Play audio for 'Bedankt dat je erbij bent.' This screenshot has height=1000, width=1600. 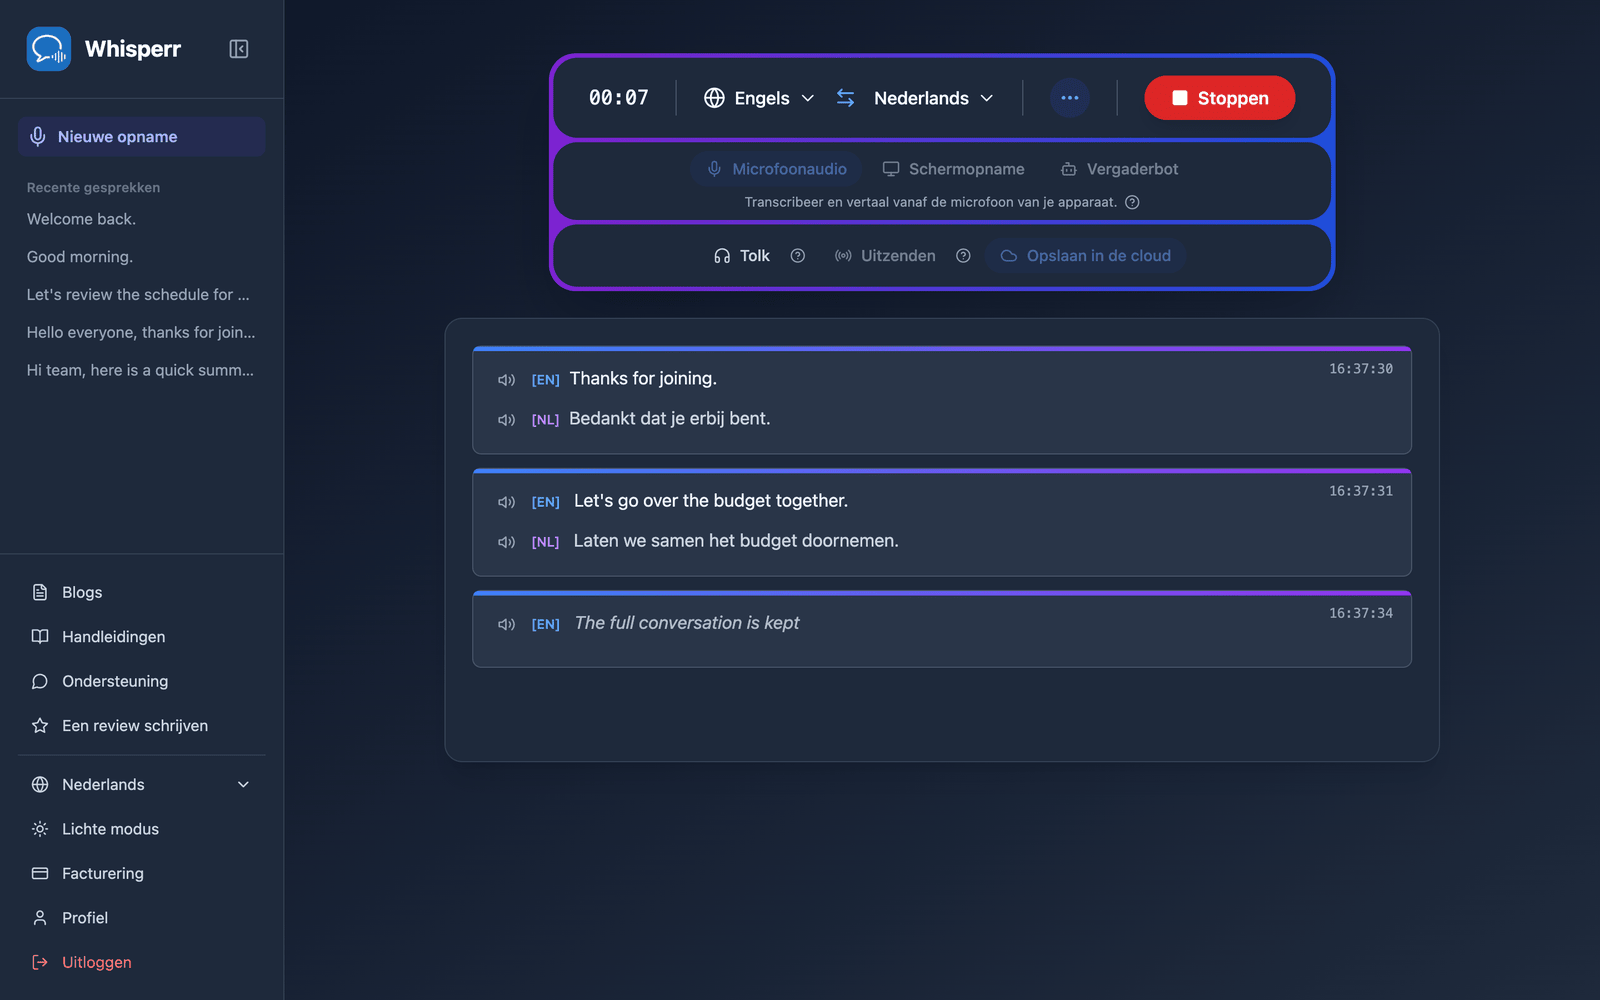coord(507,420)
